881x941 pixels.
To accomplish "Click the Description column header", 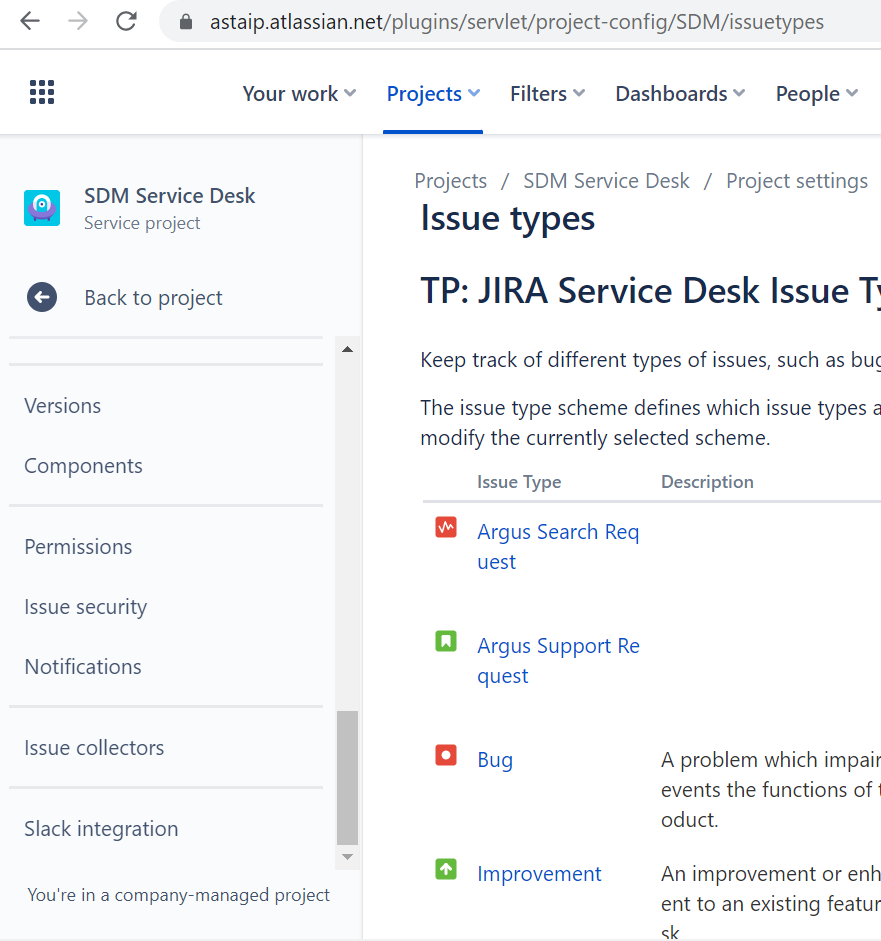I will pyautogui.click(x=707, y=482).
